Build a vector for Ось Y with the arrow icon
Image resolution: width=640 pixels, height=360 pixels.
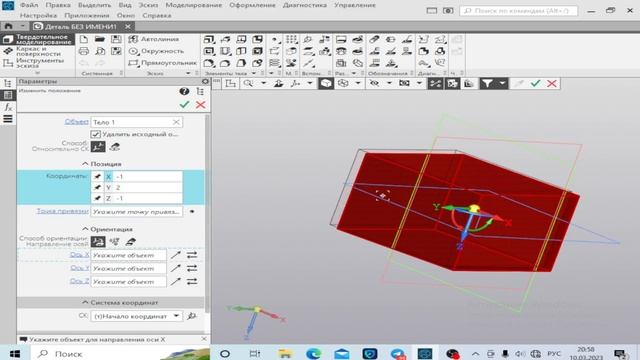(176, 268)
